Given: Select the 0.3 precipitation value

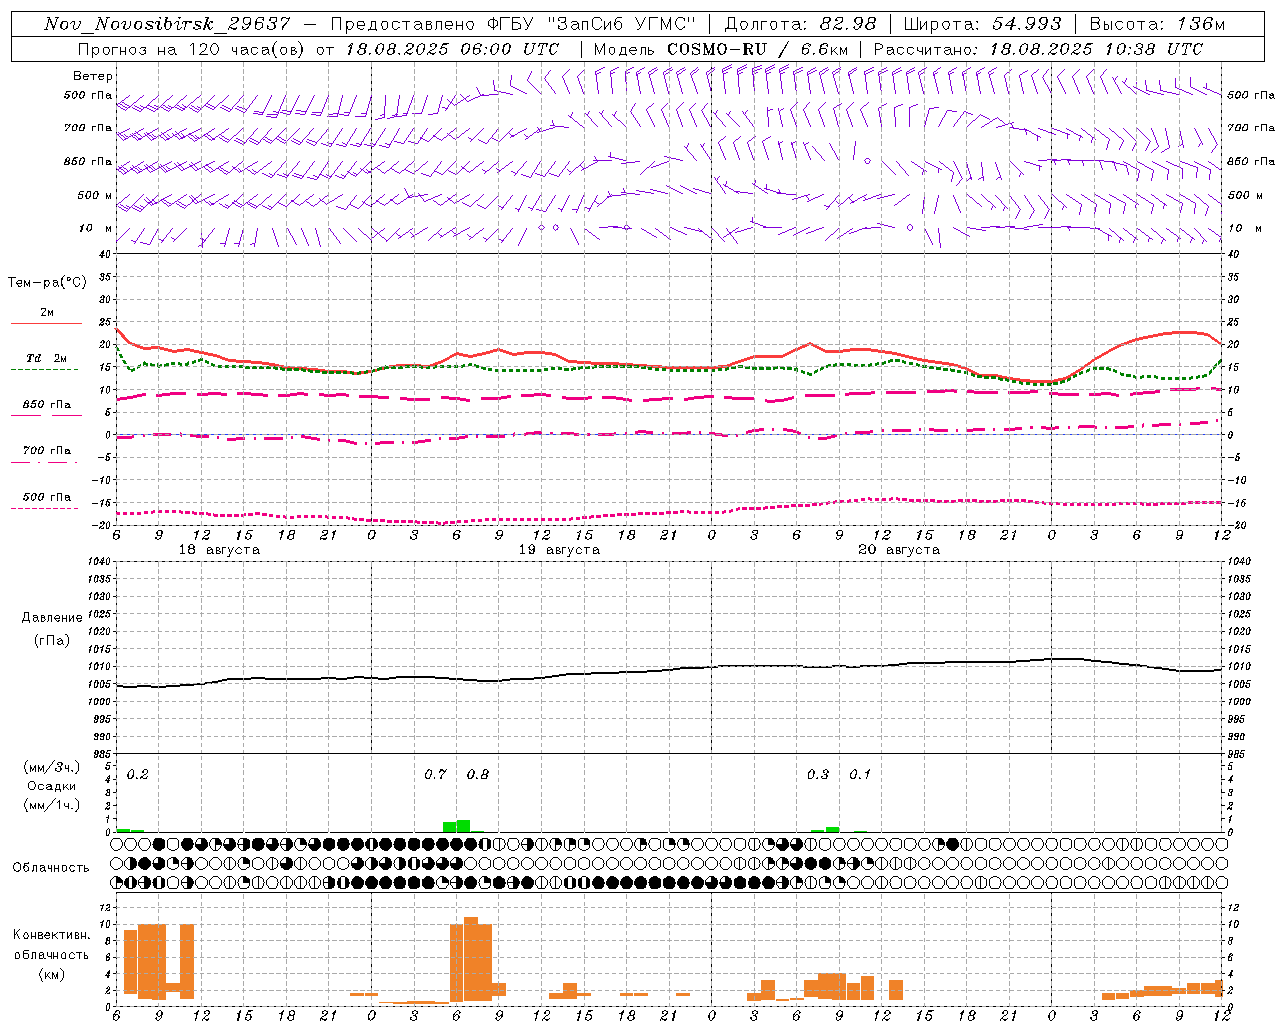Looking at the screenshot, I should click(x=818, y=774).
